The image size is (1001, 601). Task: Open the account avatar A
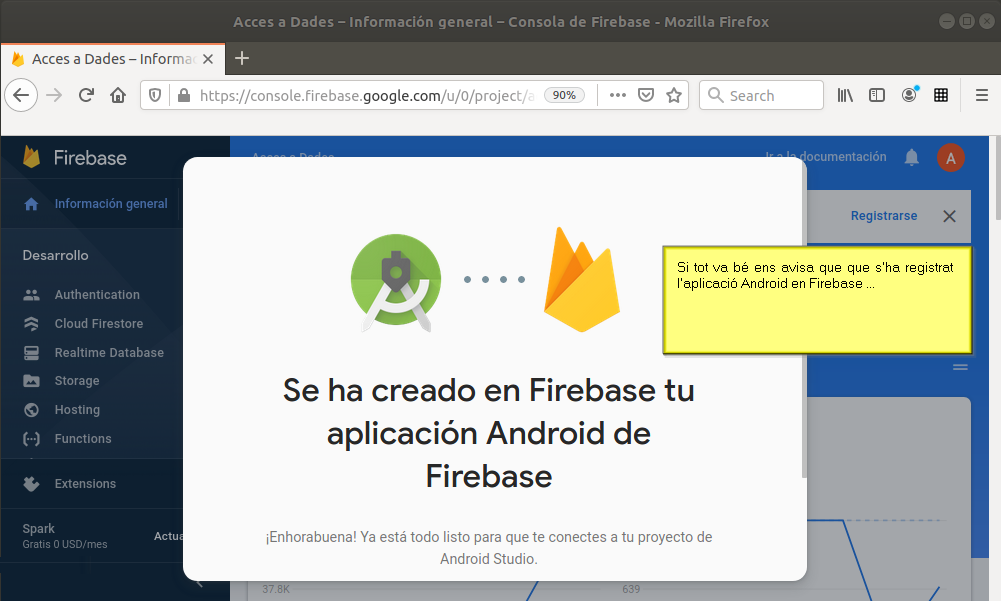(x=951, y=158)
